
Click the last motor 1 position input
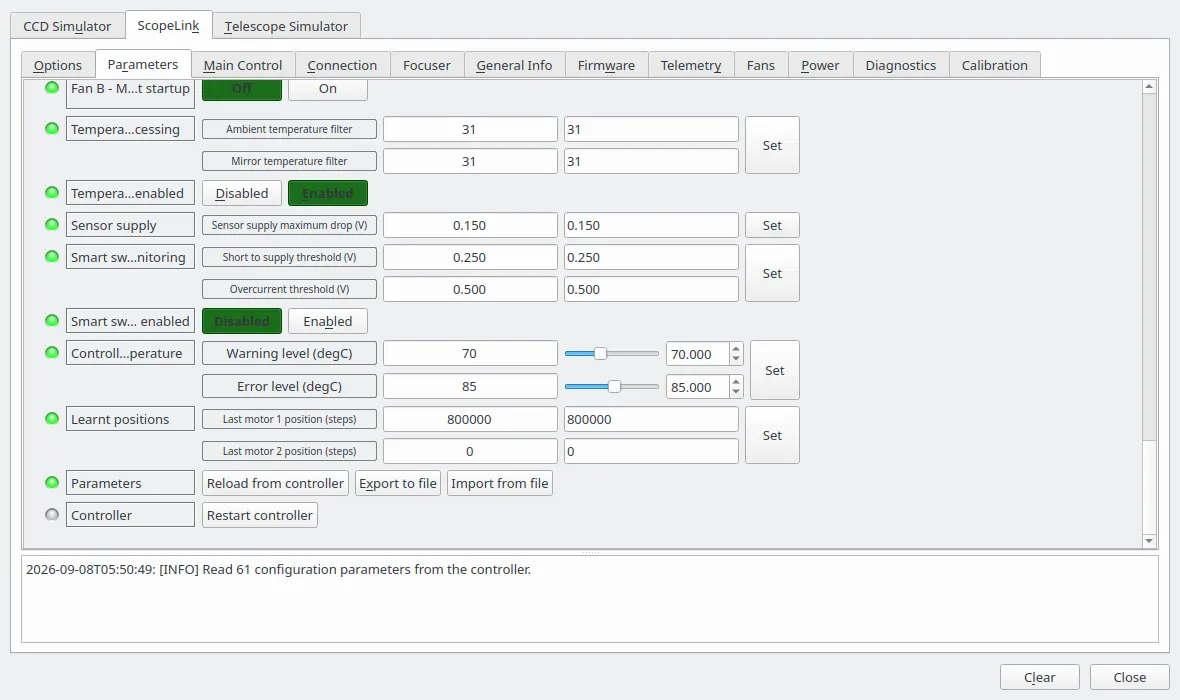[651, 419]
